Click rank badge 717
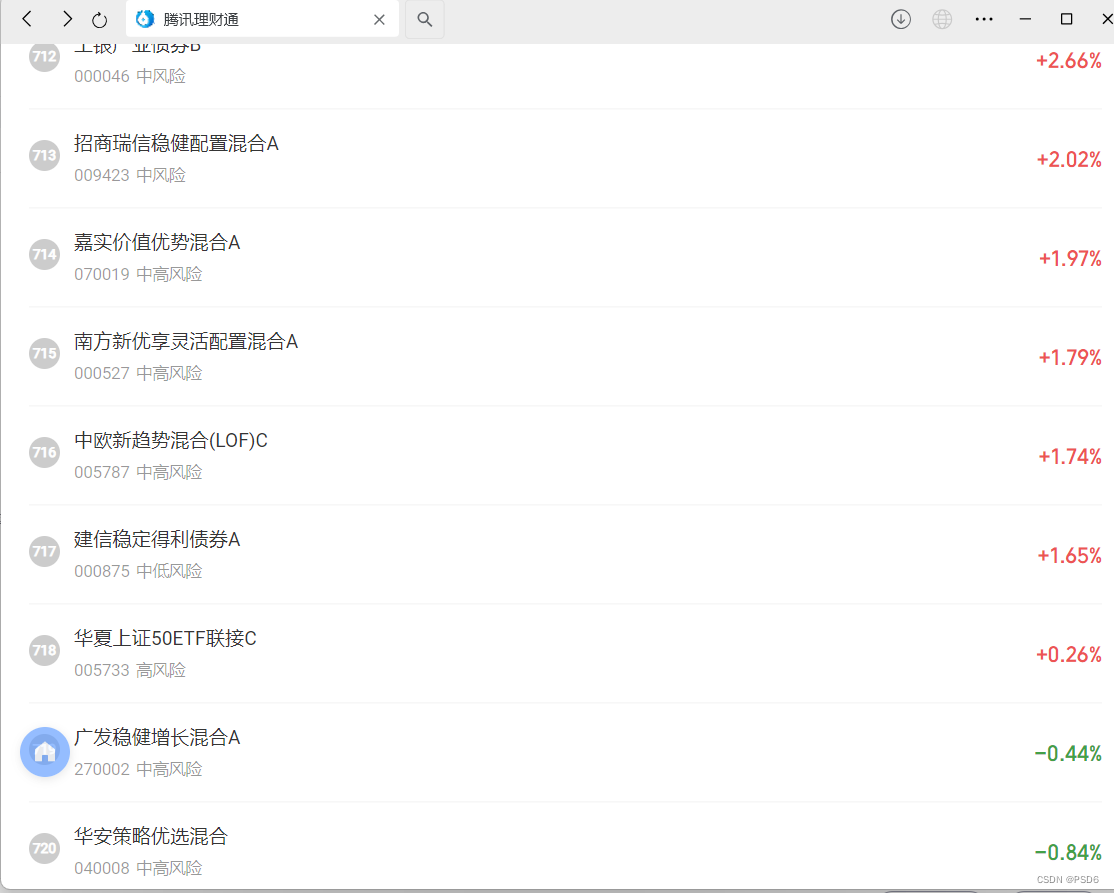This screenshot has height=893, width=1114. point(44,551)
